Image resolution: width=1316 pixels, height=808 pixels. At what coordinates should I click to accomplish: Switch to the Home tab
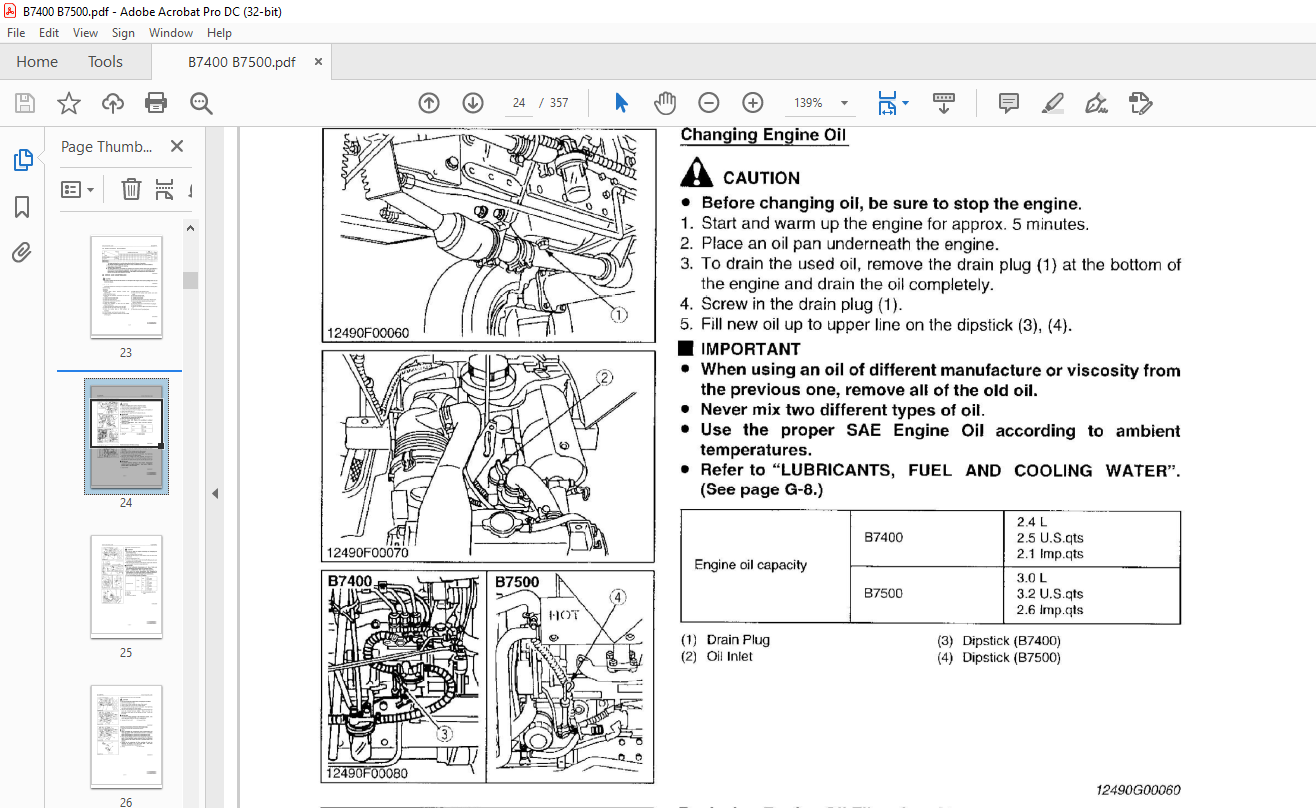[x=37, y=62]
